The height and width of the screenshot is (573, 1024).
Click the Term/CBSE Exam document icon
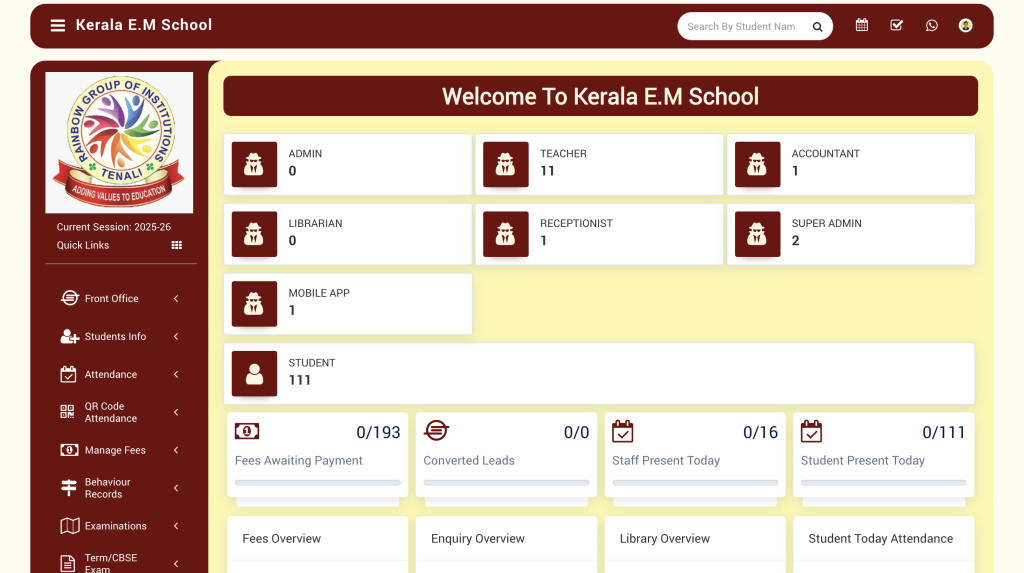(x=68, y=563)
